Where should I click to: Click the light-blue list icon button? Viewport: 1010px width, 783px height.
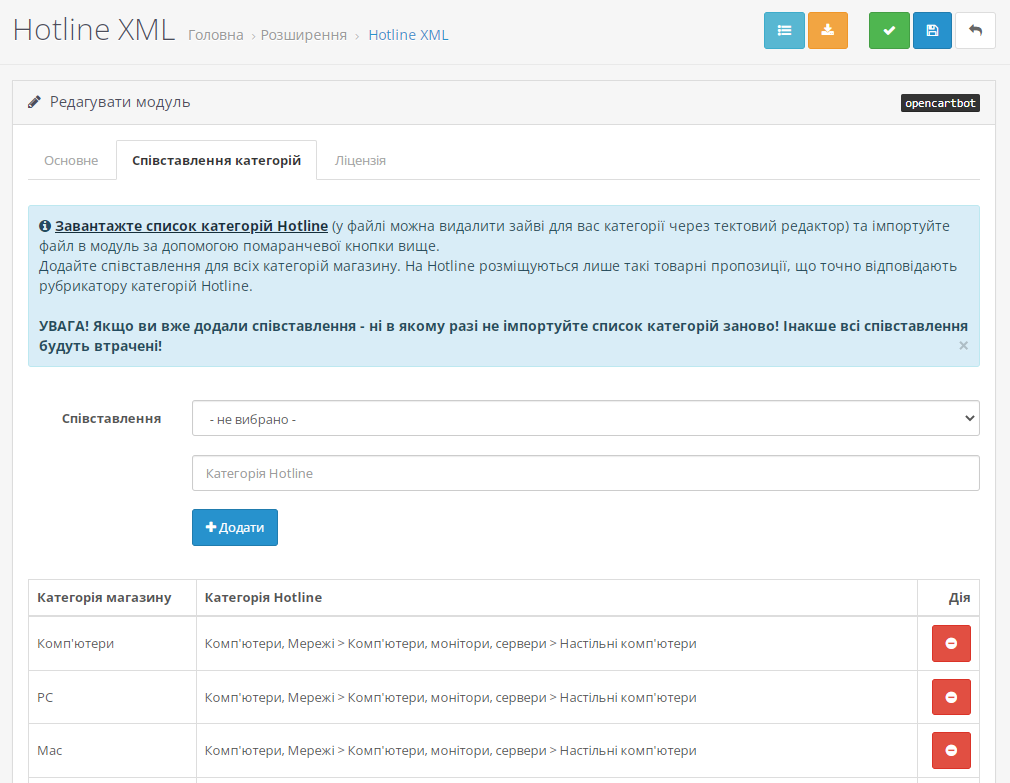pos(784,30)
